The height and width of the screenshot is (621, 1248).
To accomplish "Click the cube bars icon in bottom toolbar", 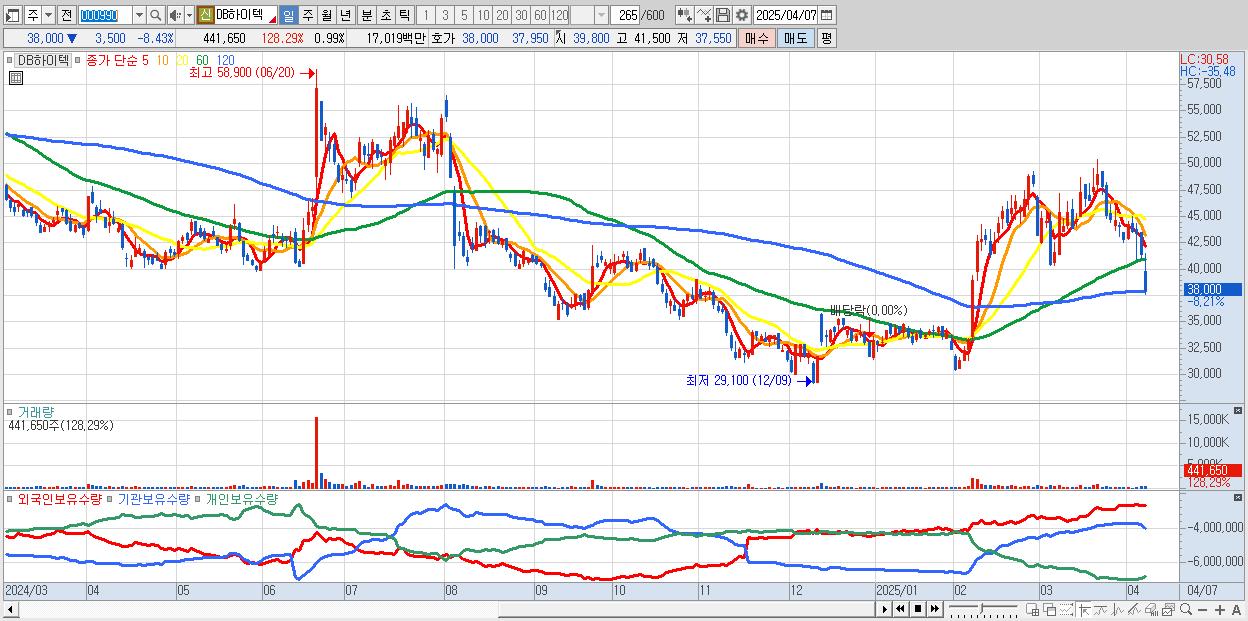I will point(1151,609).
